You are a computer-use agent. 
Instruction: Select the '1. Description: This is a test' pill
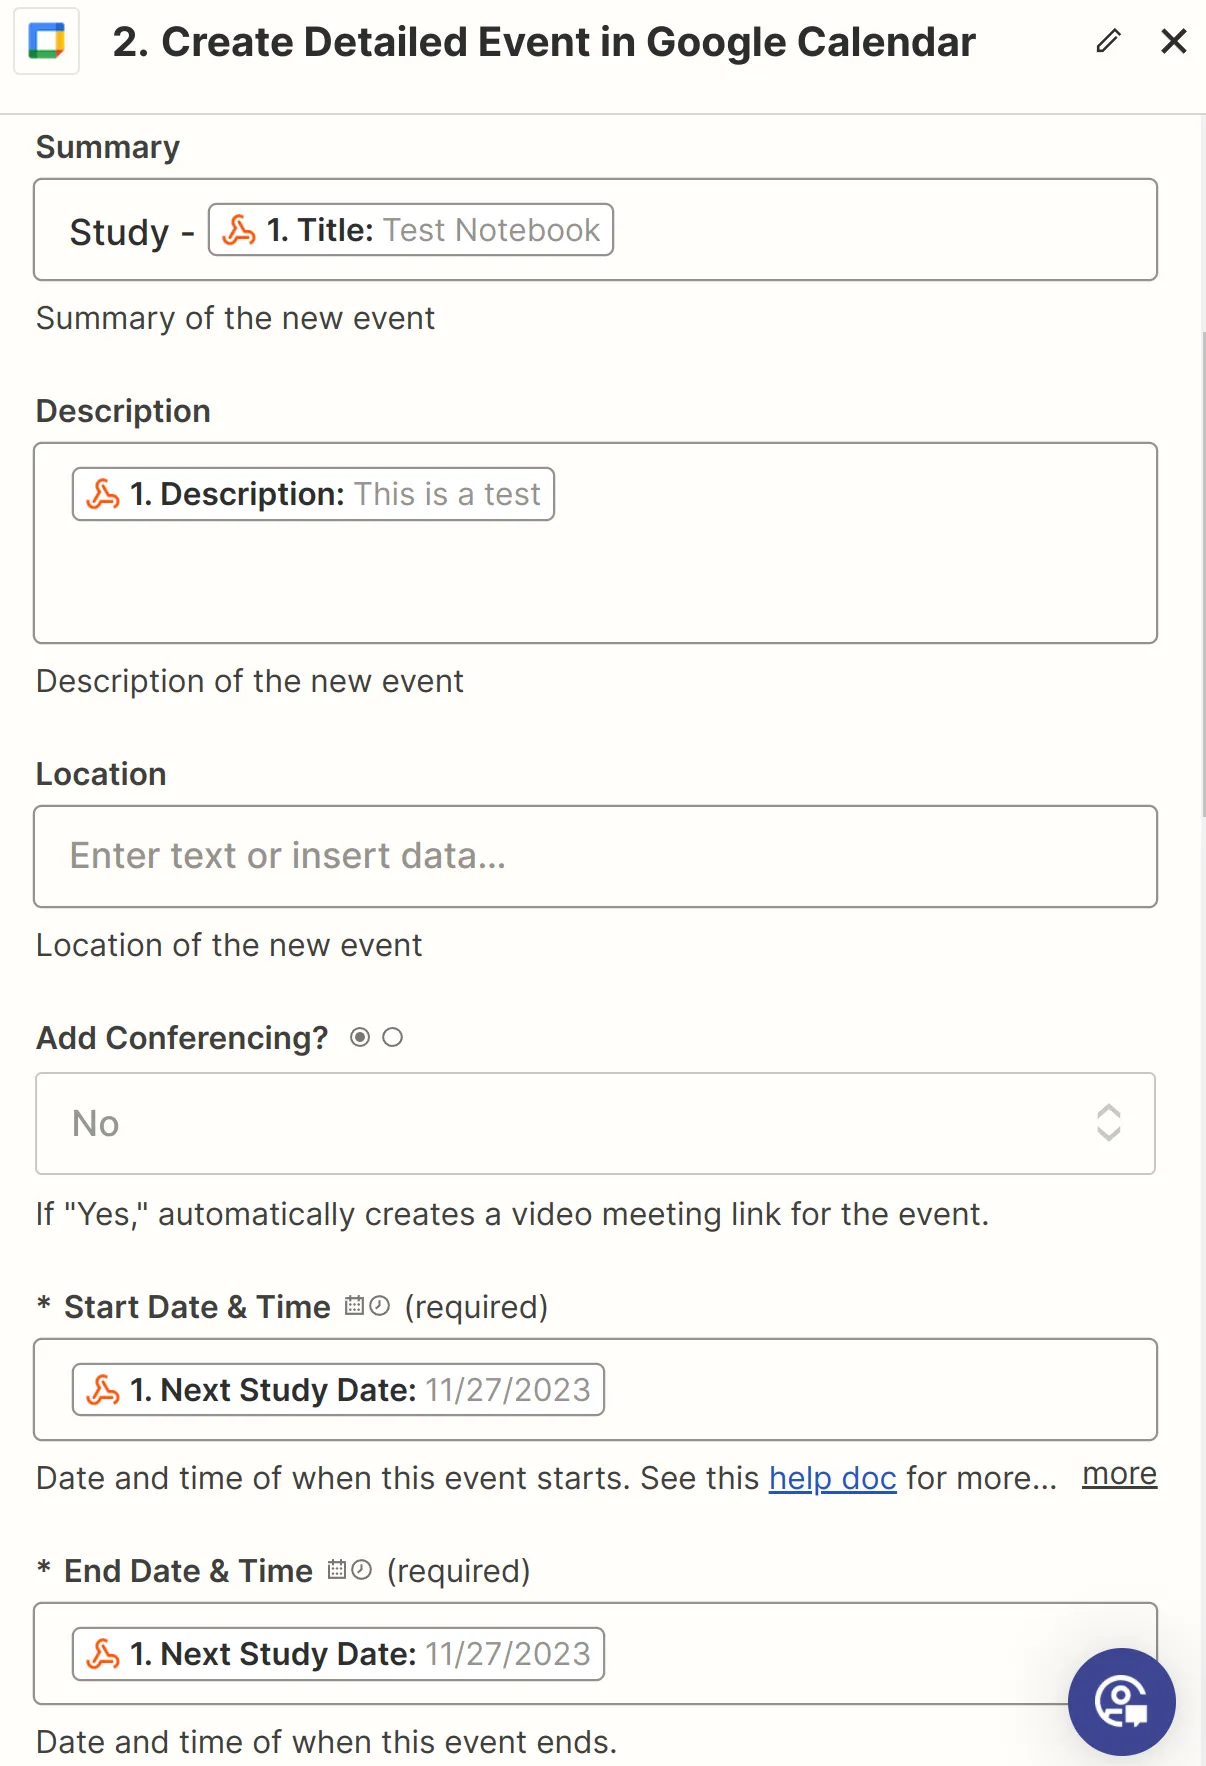(x=313, y=494)
